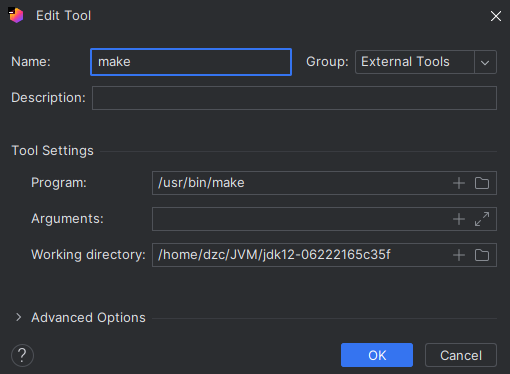Browse for Working directory folder
Image resolution: width=510 pixels, height=374 pixels.
(482, 255)
